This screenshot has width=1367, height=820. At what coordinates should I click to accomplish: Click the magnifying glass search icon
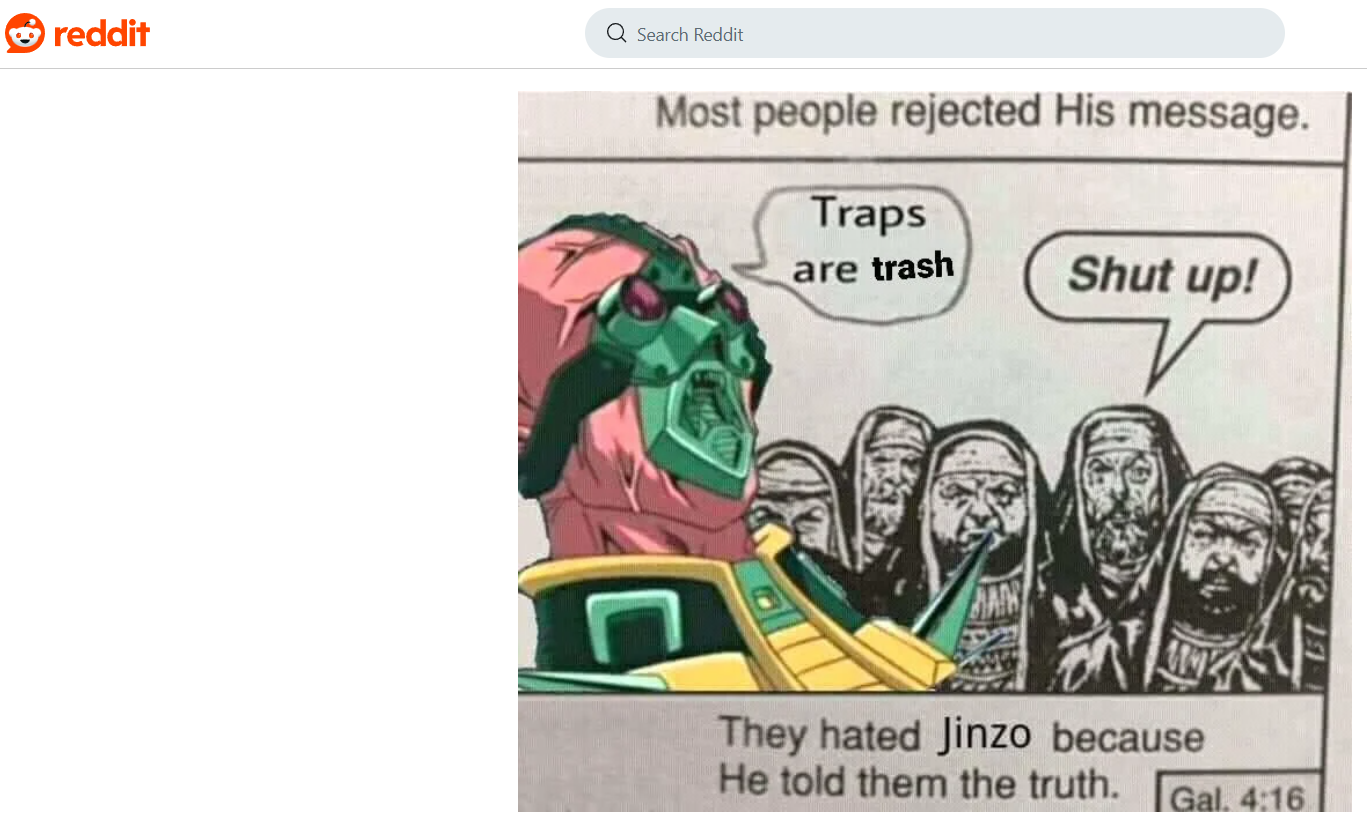616,34
